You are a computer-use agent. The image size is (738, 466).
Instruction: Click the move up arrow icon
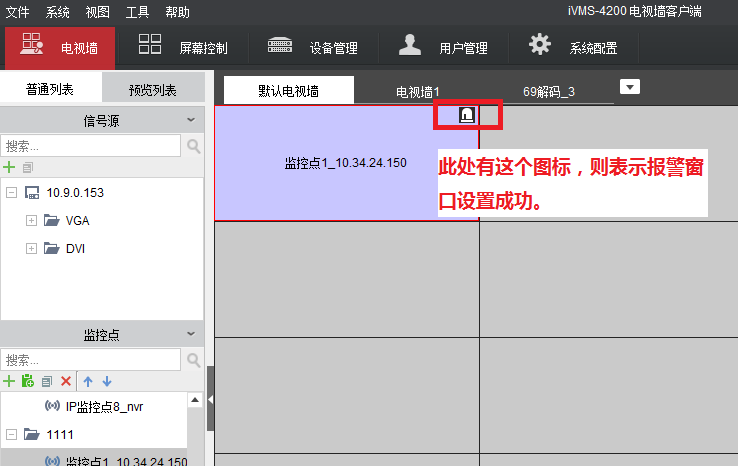pyautogui.click(x=88, y=381)
